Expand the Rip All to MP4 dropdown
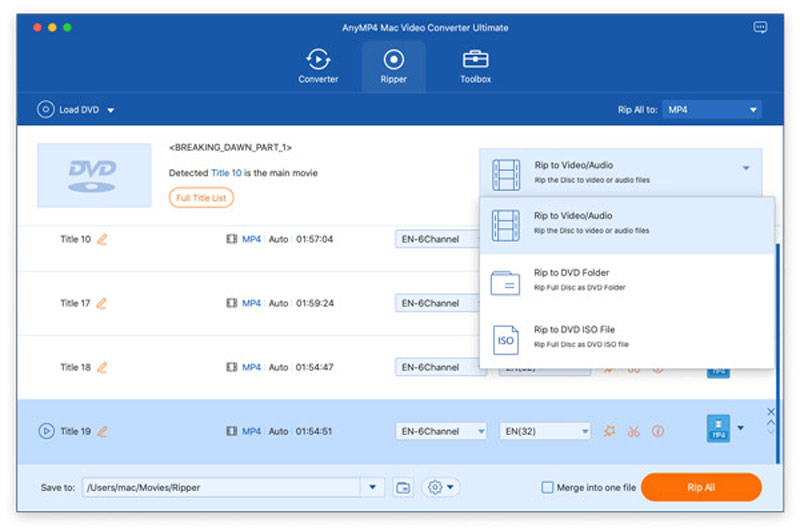 712,110
